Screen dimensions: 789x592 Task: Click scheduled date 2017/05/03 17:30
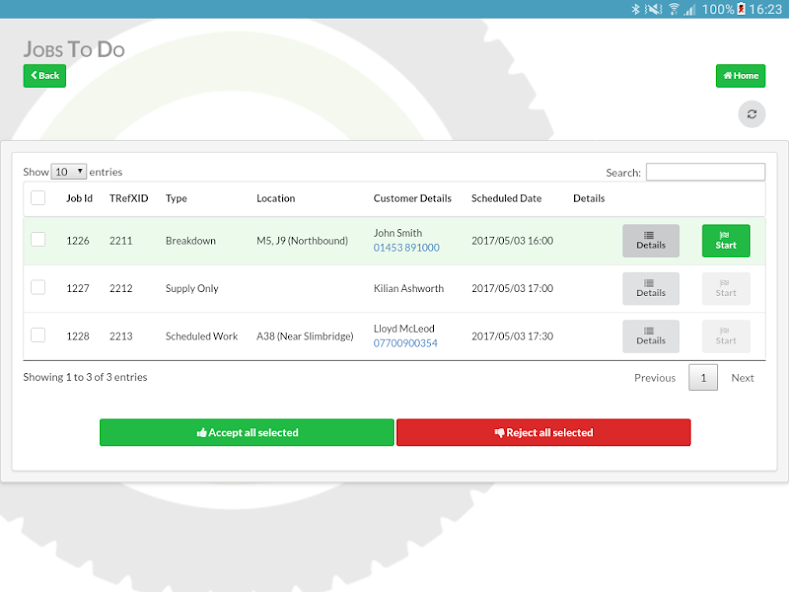click(x=512, y=336)
